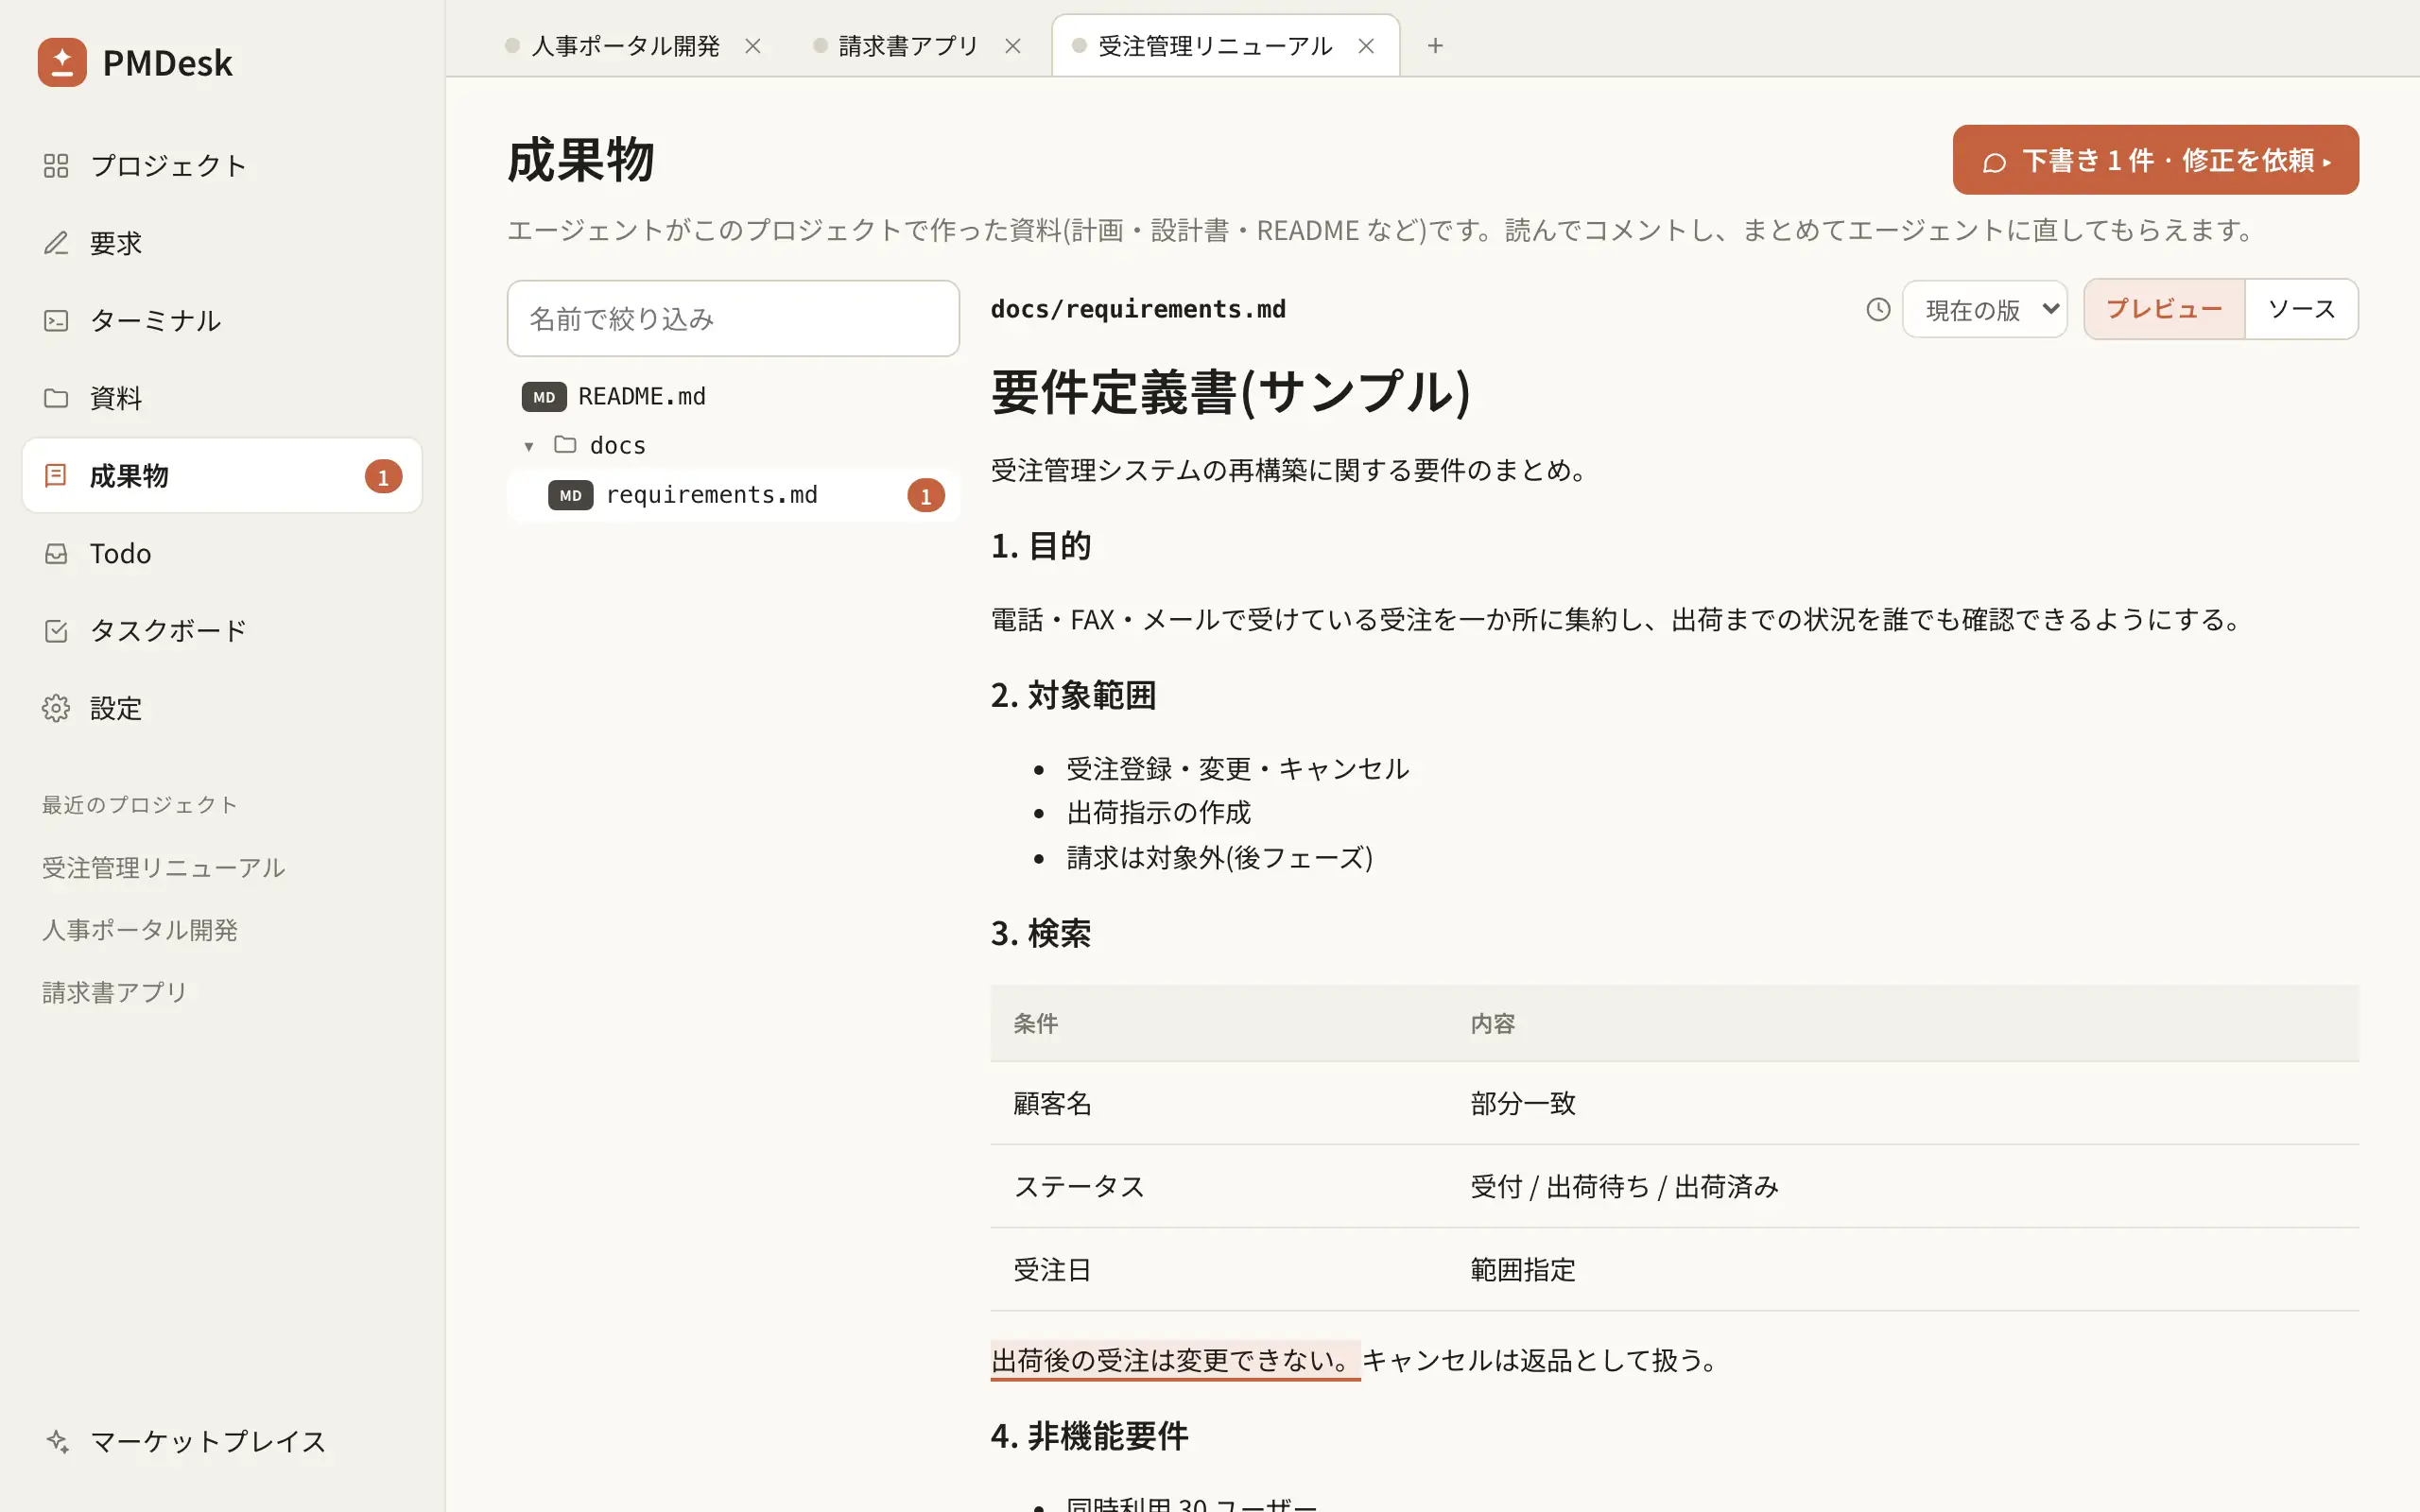Click the MD badge beside README.md
The width and height of the screenshot is (2420, 1512).
[544, 397]
